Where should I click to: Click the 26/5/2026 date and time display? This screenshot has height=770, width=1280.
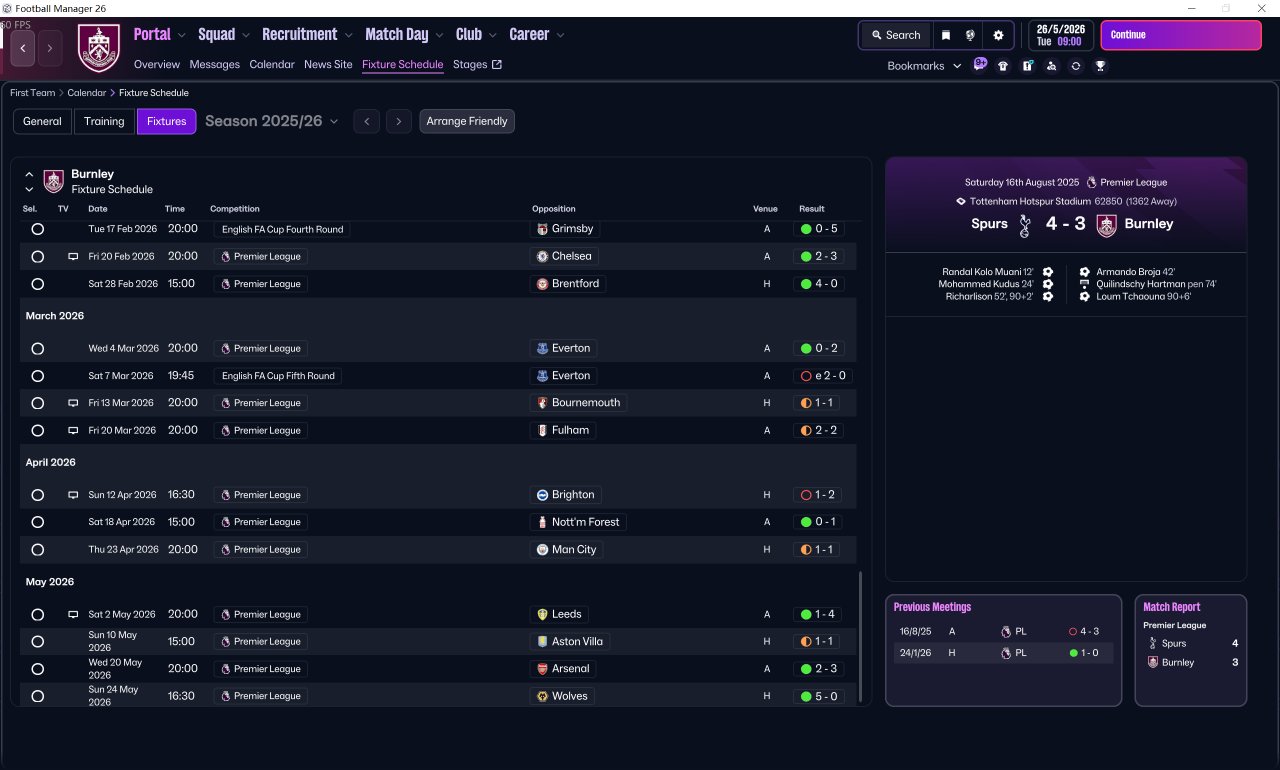coord(1062,35)
